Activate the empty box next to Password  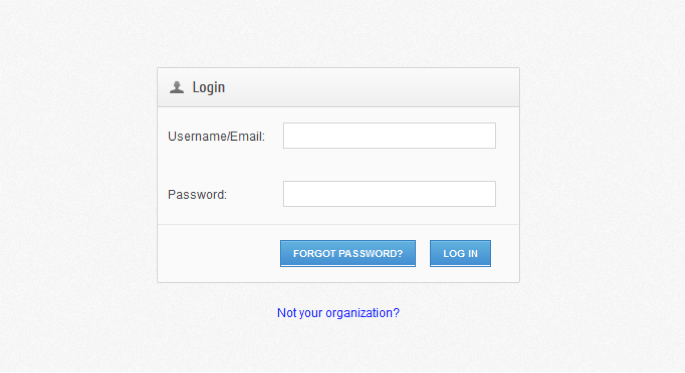pos(389,194)
